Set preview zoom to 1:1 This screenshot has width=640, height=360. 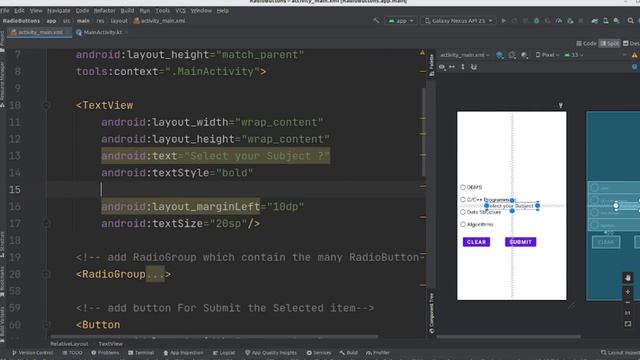tap(628, 313)
